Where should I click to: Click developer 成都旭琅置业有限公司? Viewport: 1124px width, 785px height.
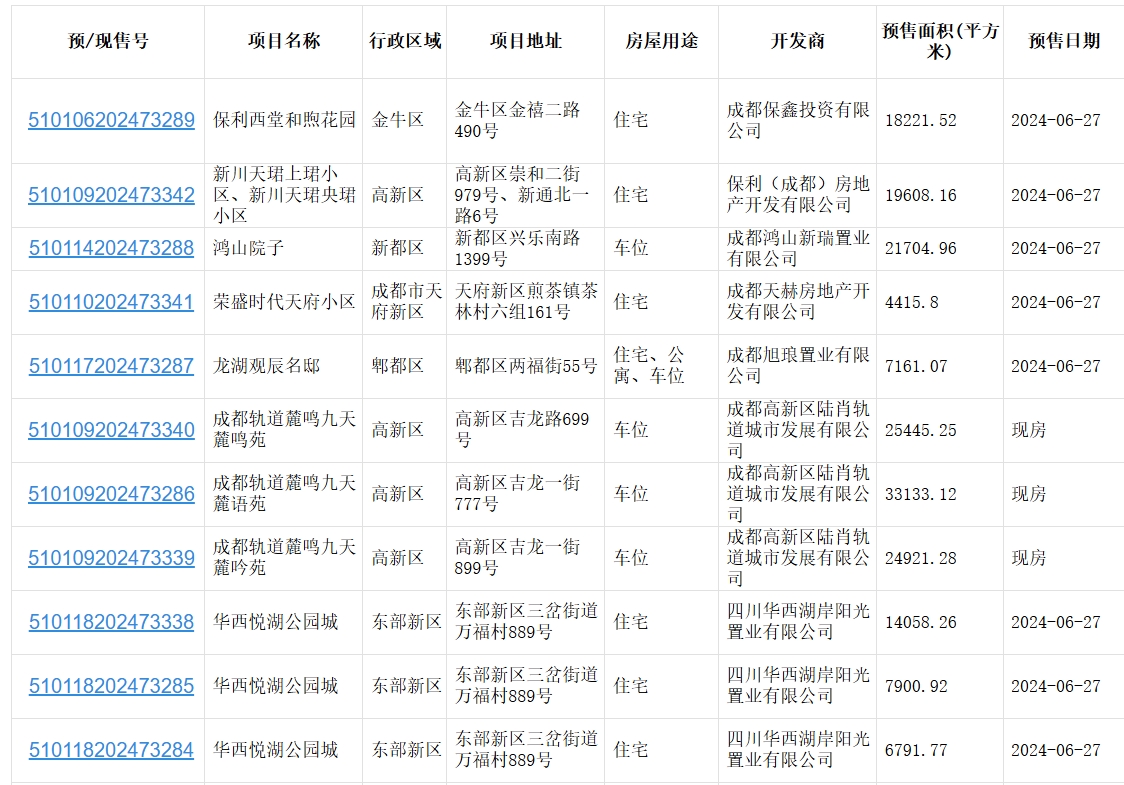click(x=798, y=366)
